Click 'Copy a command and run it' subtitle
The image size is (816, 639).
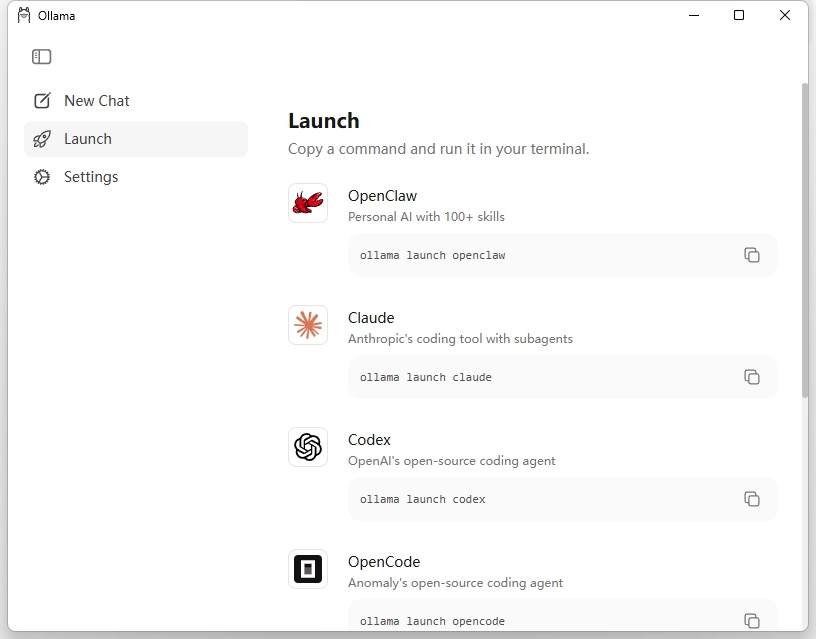(439, 149)
